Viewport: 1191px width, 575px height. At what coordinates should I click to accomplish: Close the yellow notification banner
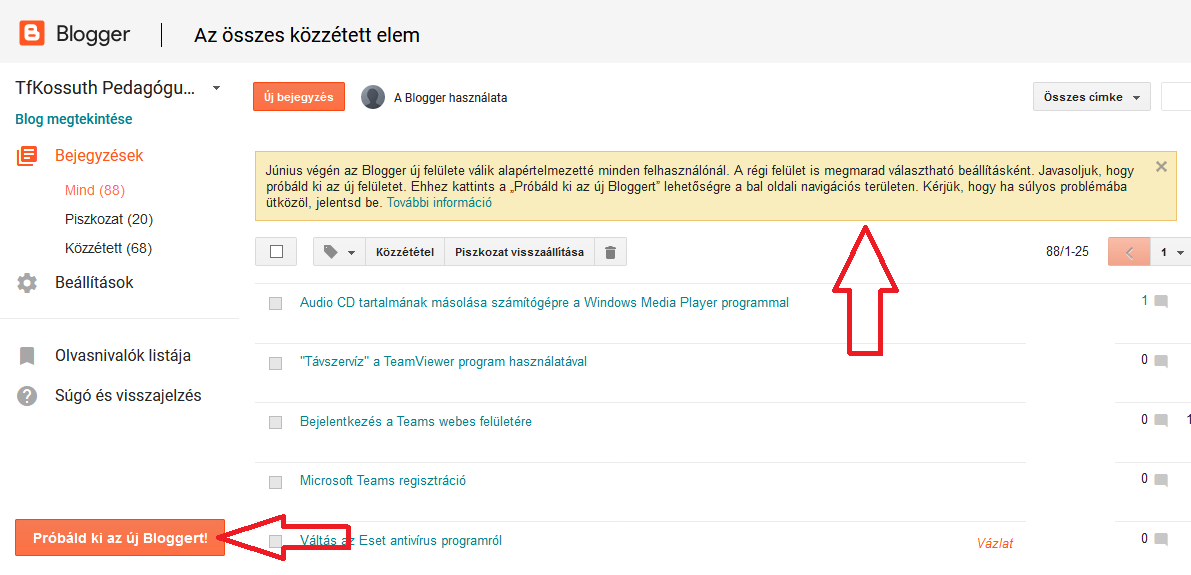(1161, 166)
